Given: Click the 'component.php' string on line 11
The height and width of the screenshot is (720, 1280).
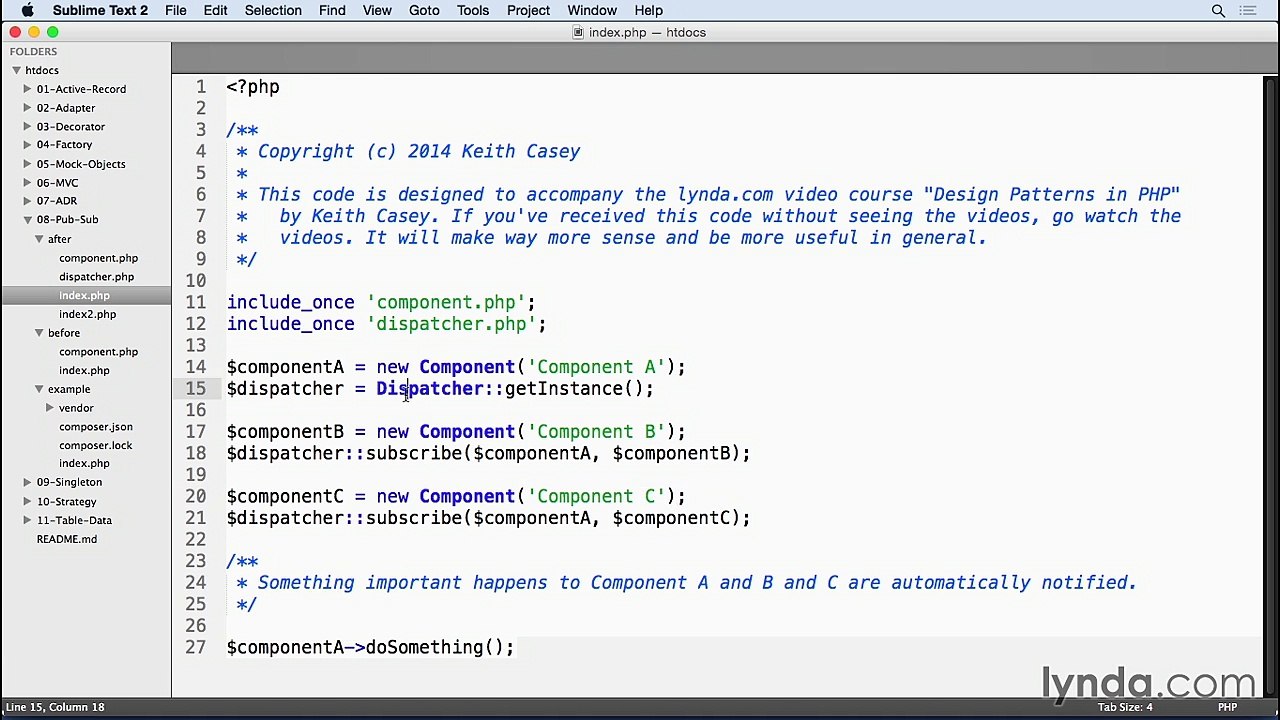Looking at the screenshot, I should click(446, 302).
